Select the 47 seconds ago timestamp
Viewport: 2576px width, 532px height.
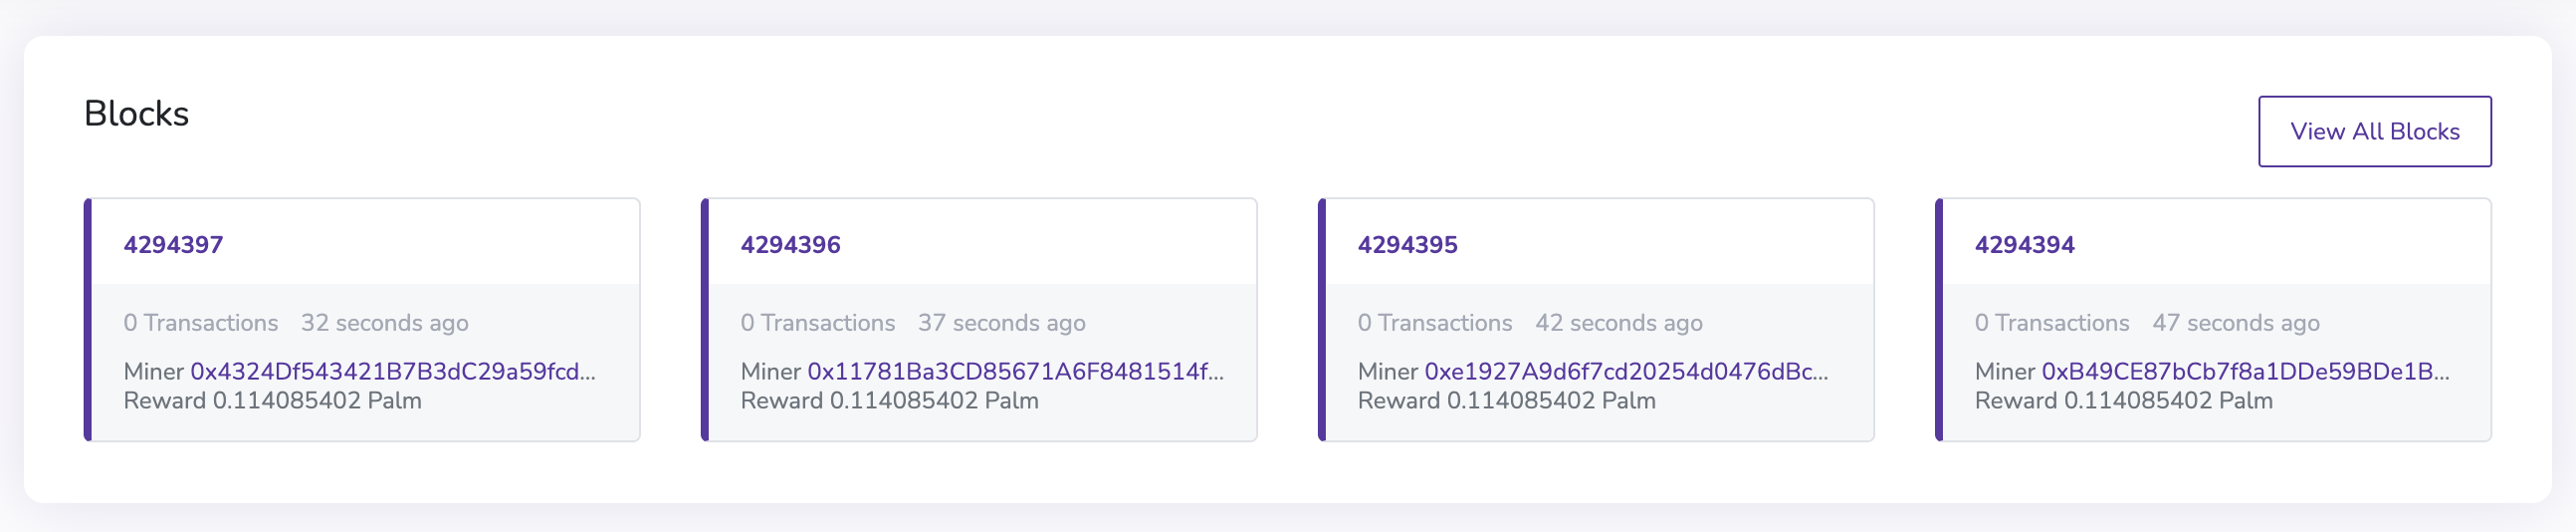pyautogui.click(x=2236, y=323)
